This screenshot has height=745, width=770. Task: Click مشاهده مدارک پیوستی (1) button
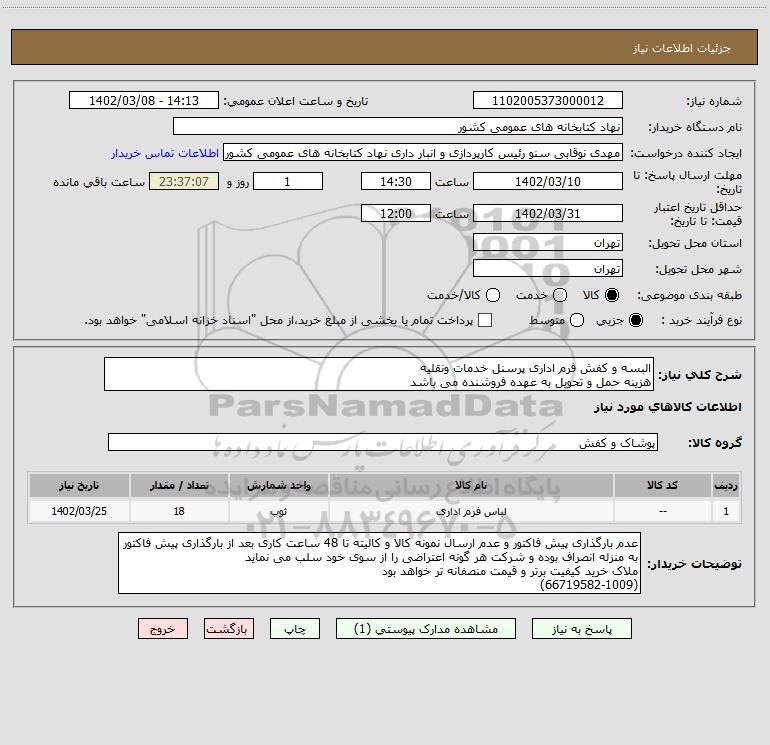click(x=426, y=629)
